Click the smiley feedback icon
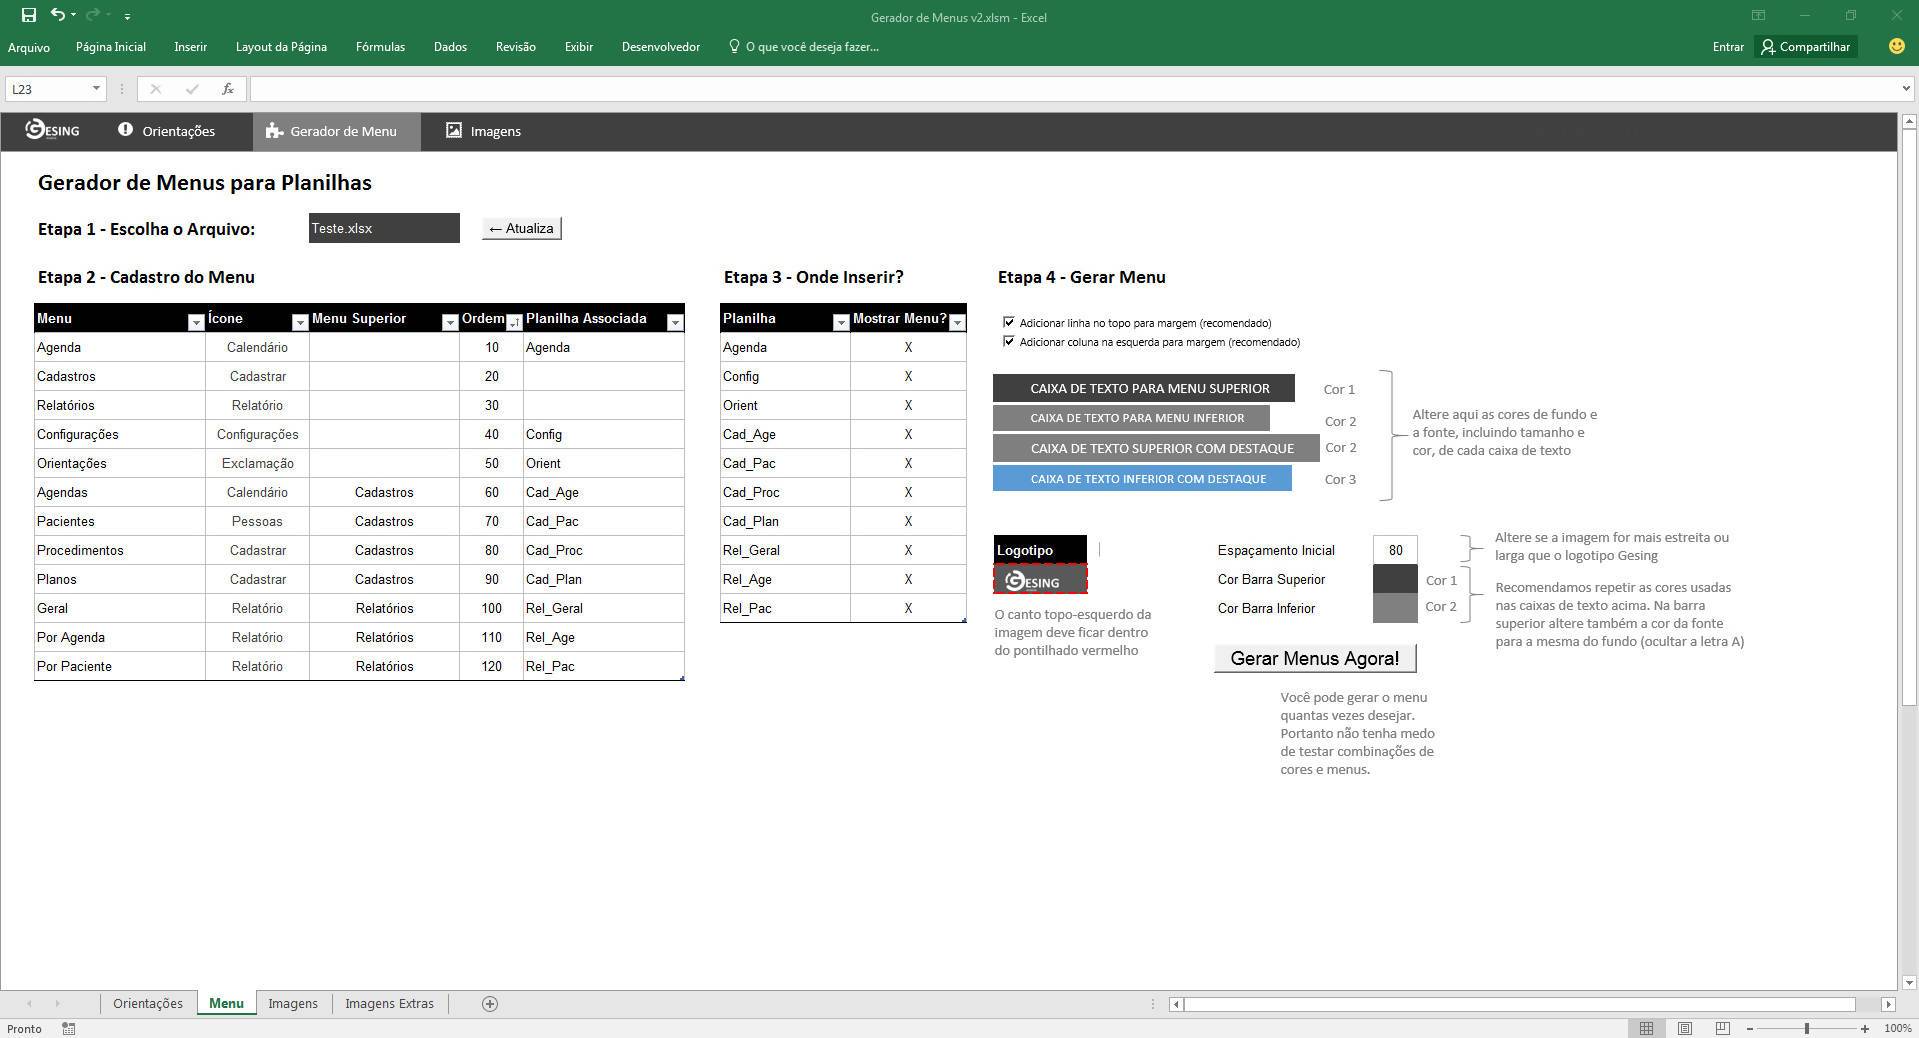Viewport: 1919px width, 1038px height. pyautogui.click(x=1896, y=46)
